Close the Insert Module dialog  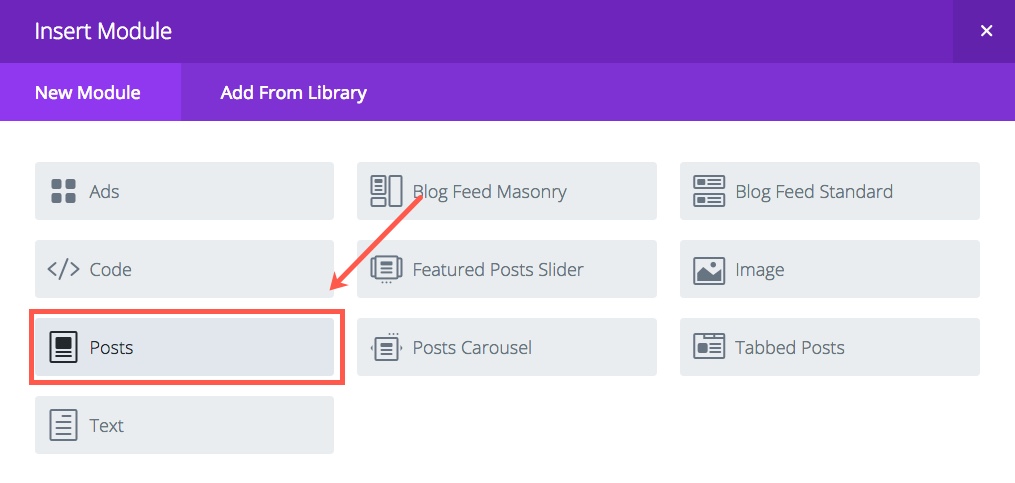coord(986,31)
